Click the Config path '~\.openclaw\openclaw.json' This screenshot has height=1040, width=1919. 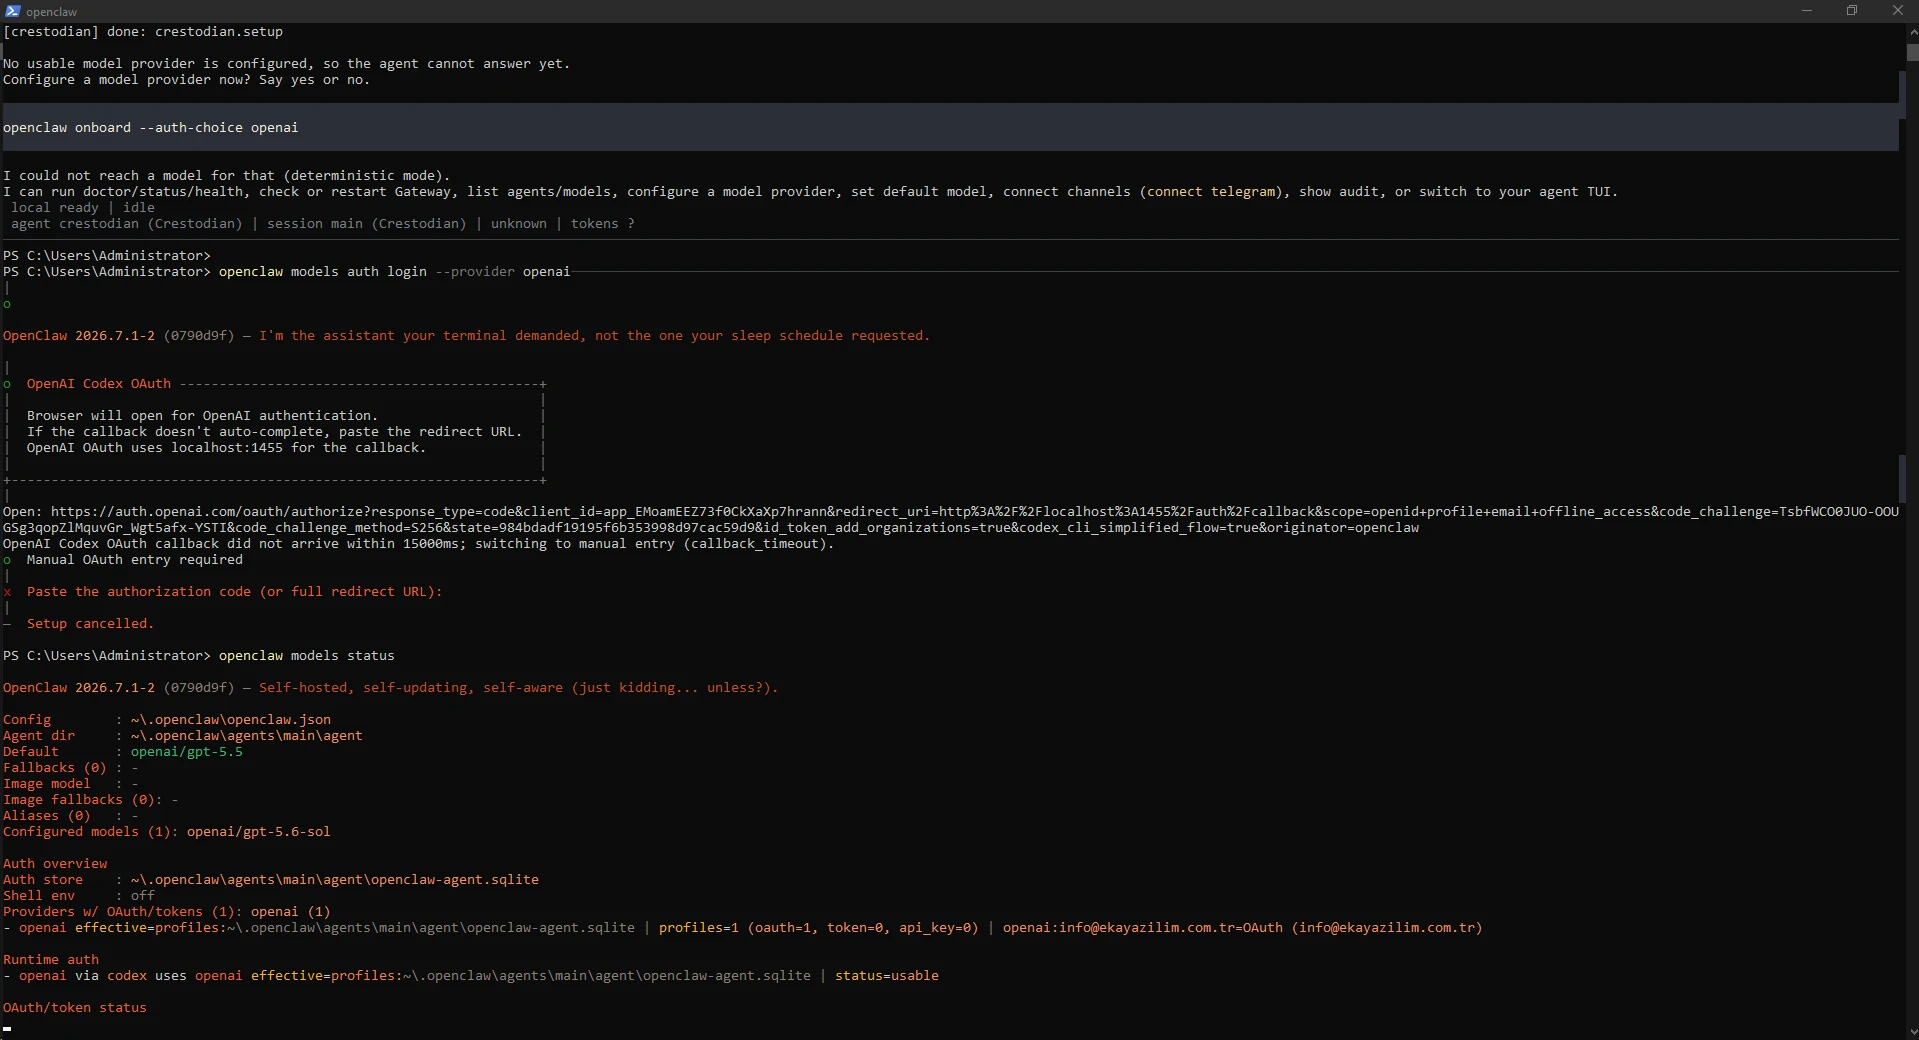231,720
